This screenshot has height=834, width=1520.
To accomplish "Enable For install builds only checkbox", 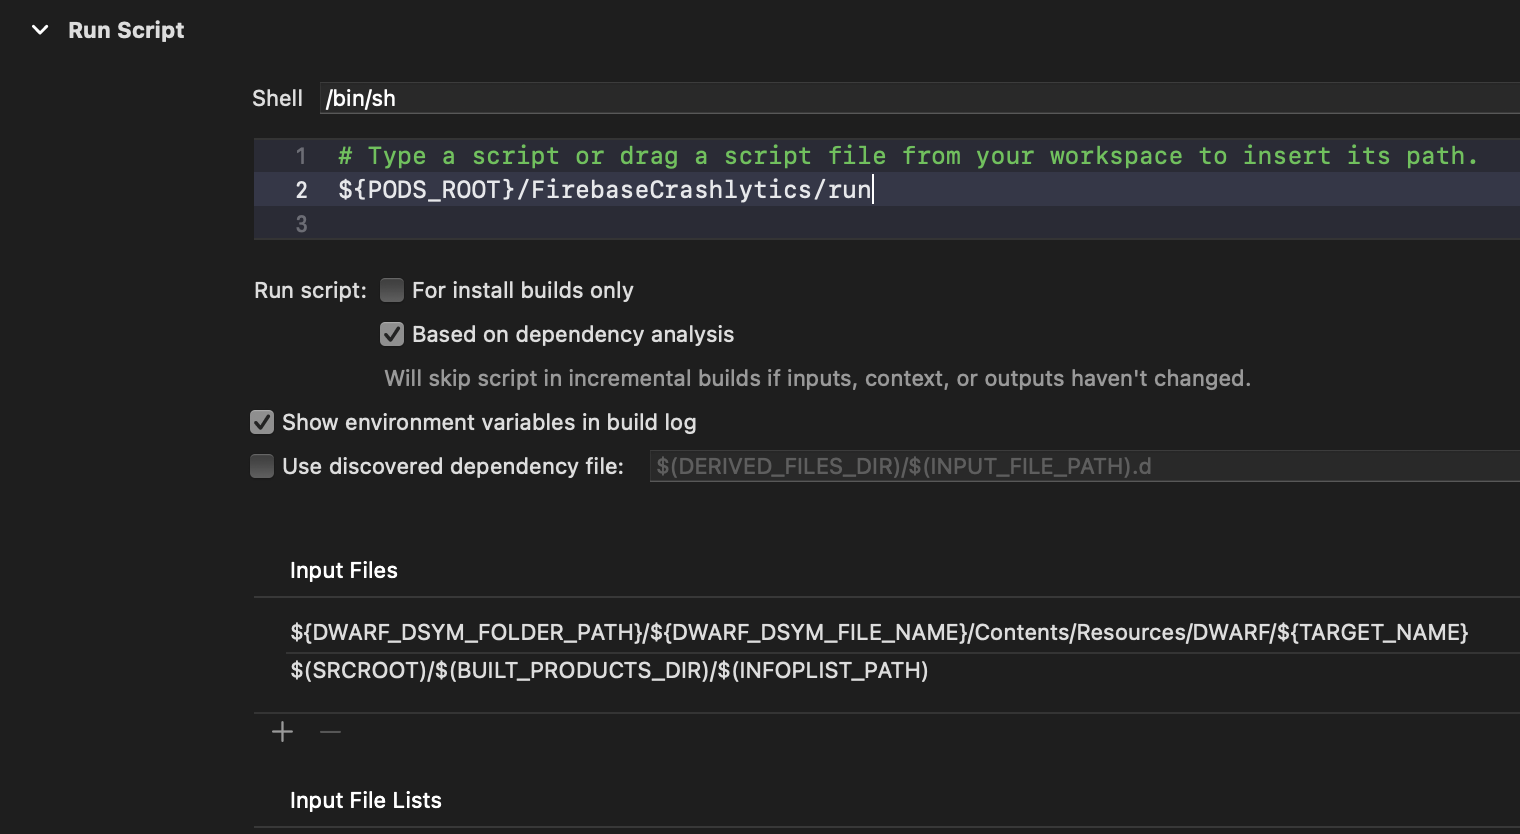I will 392,290.
